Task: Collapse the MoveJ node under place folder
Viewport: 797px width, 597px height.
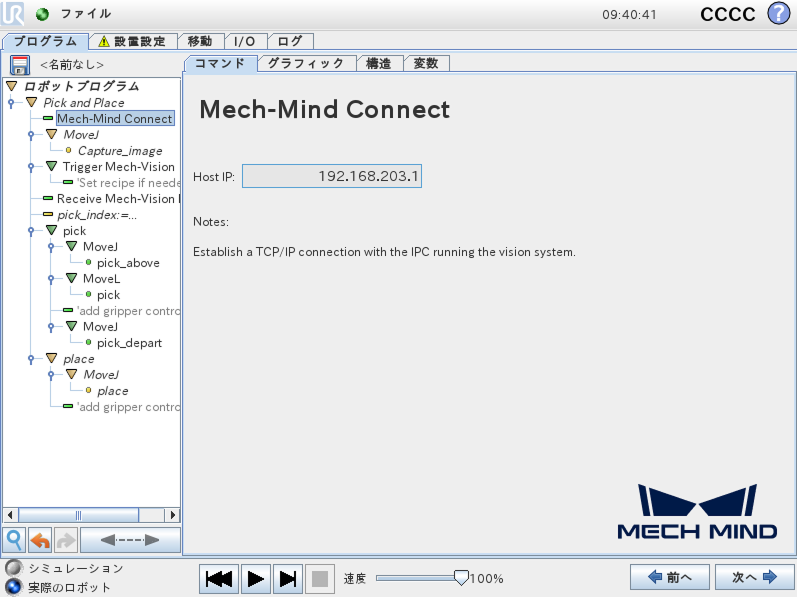Action: pyautogui.click(x=72, y=374)
